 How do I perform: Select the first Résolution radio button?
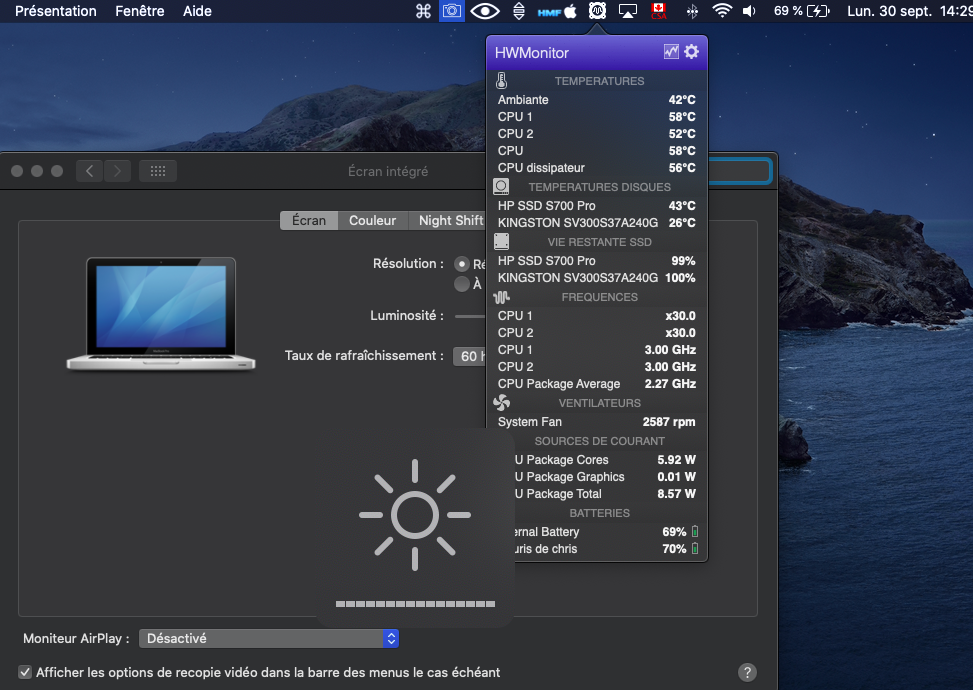click(x=462, y=264)
